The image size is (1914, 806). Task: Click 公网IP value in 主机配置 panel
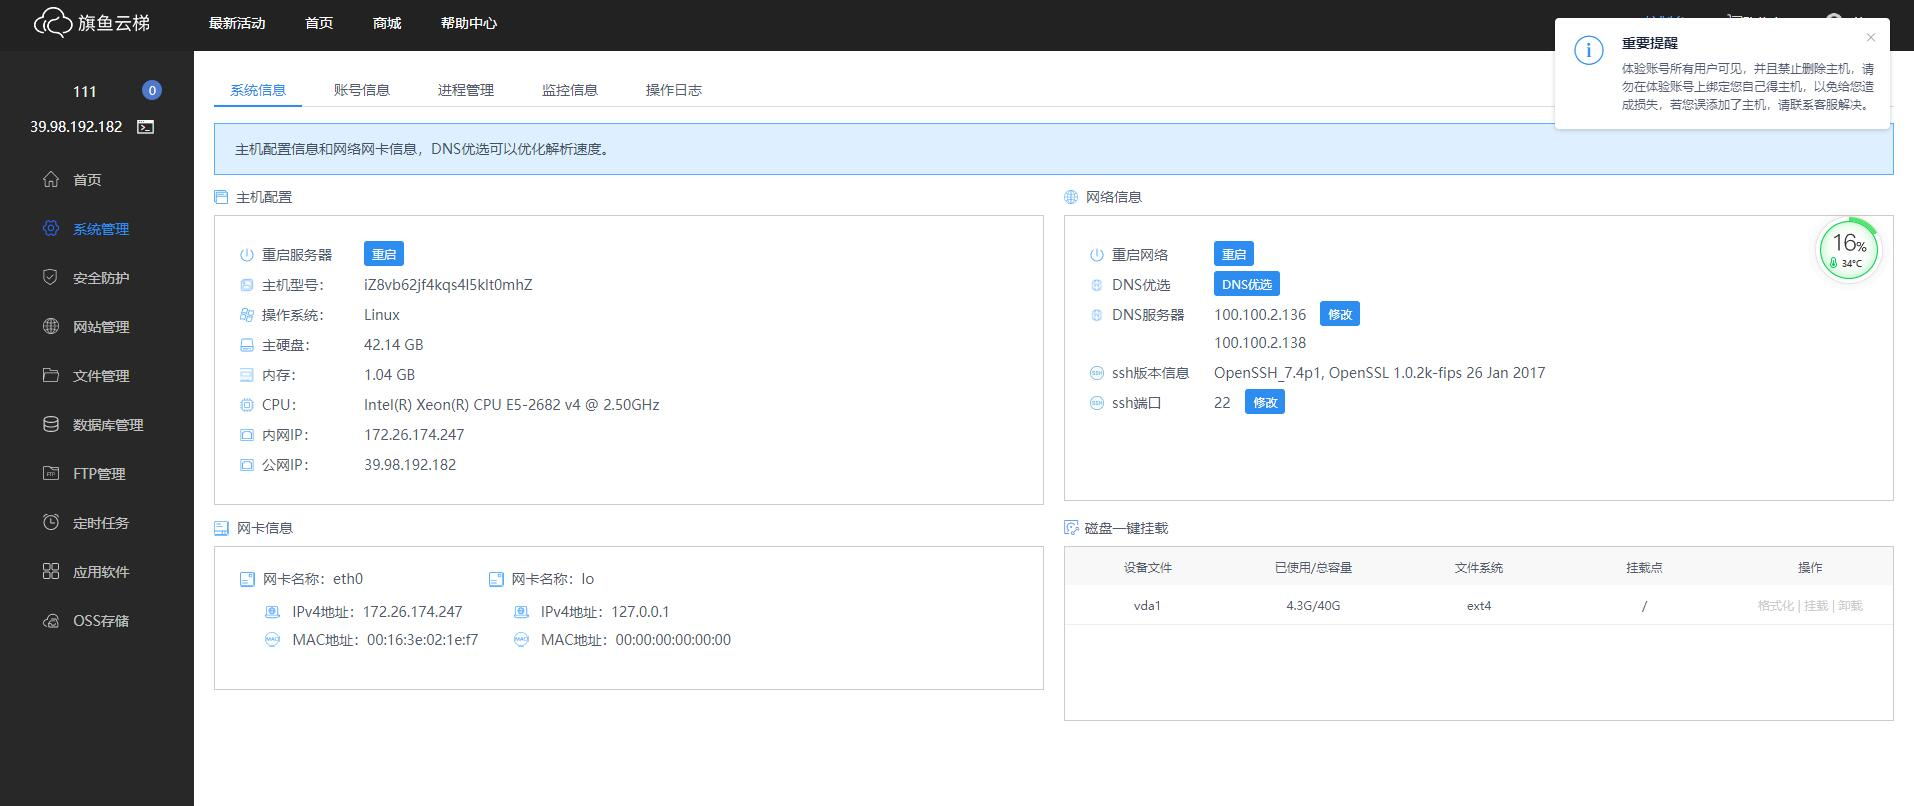tap(410, 465)
